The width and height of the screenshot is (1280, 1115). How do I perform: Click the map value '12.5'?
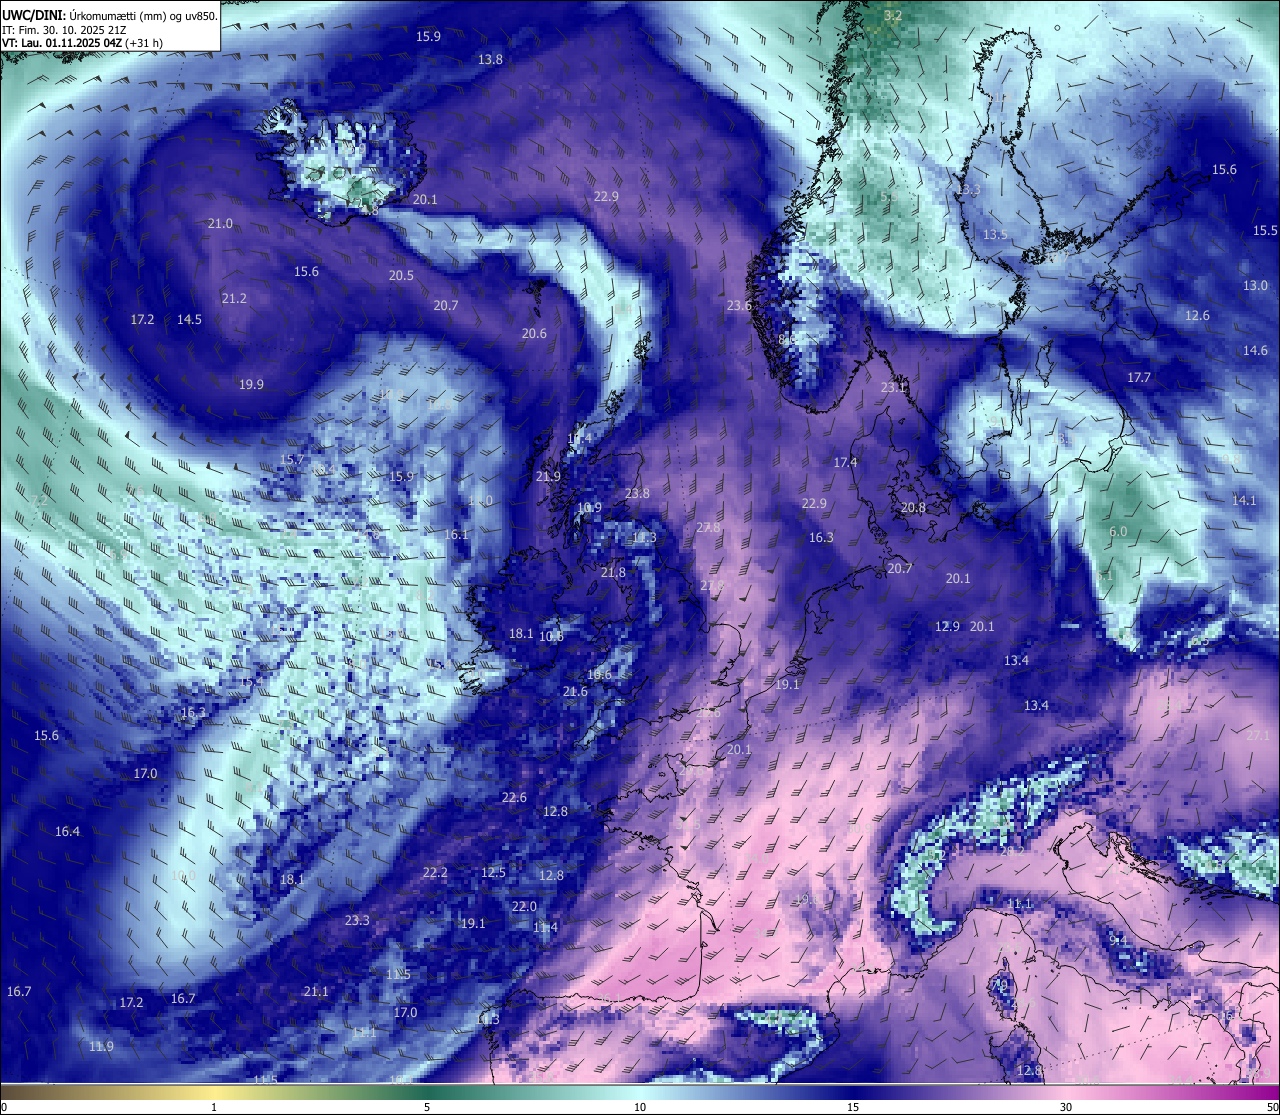click(x=493, y=873)
